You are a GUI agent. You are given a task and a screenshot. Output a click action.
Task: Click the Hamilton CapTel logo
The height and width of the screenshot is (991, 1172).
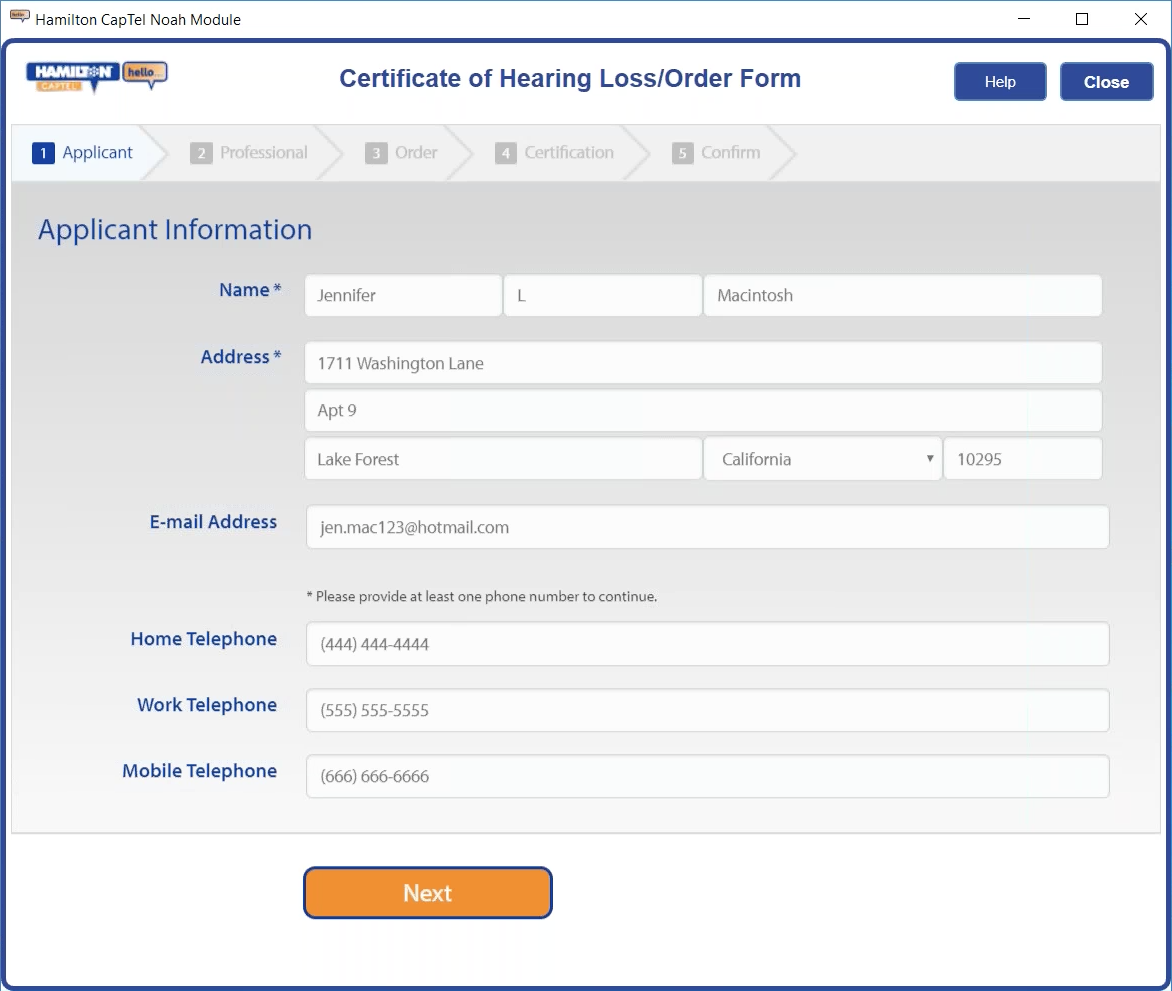(x=96, y=76)
